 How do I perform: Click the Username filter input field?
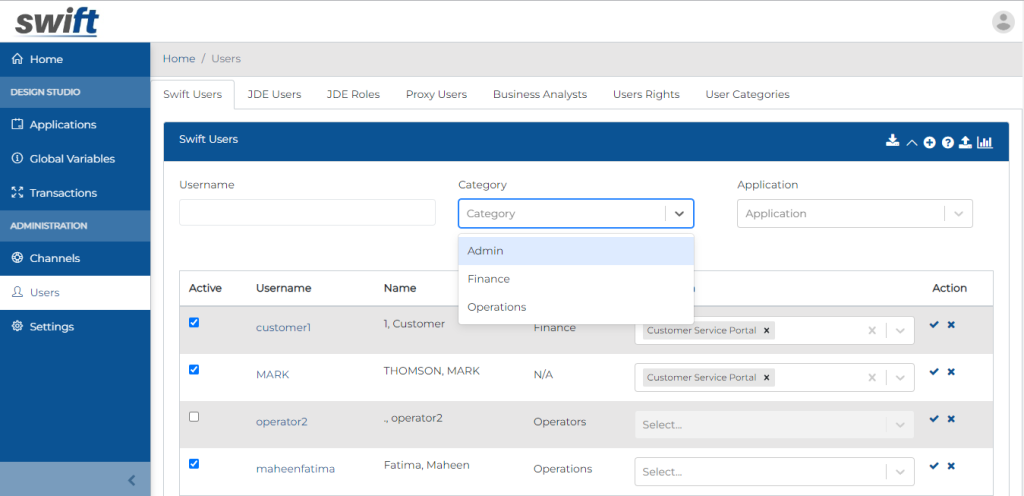tap(307, 212)
